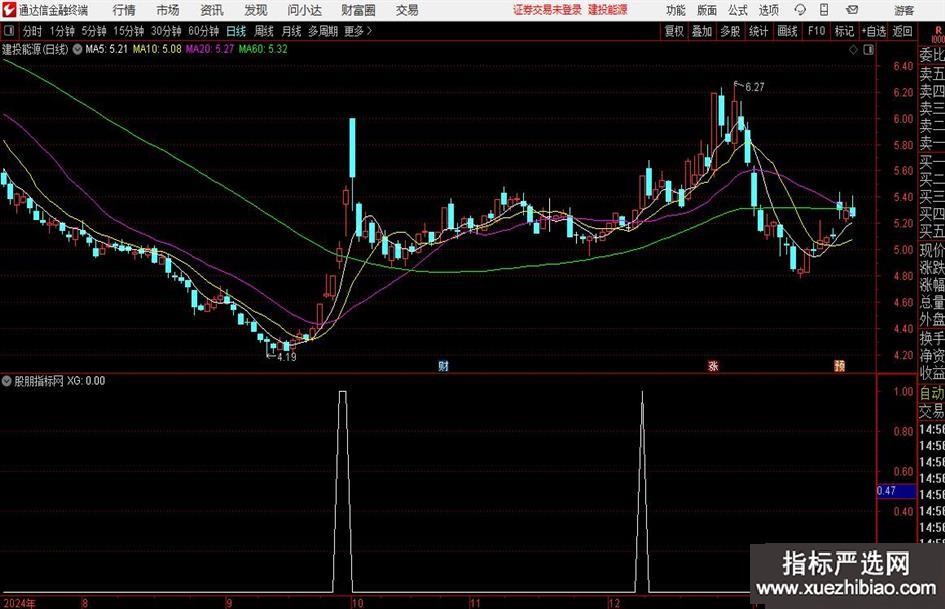Screen dimensions: 945x609
Task: Click the 游客 guest account label
Action: coord(903,10)
